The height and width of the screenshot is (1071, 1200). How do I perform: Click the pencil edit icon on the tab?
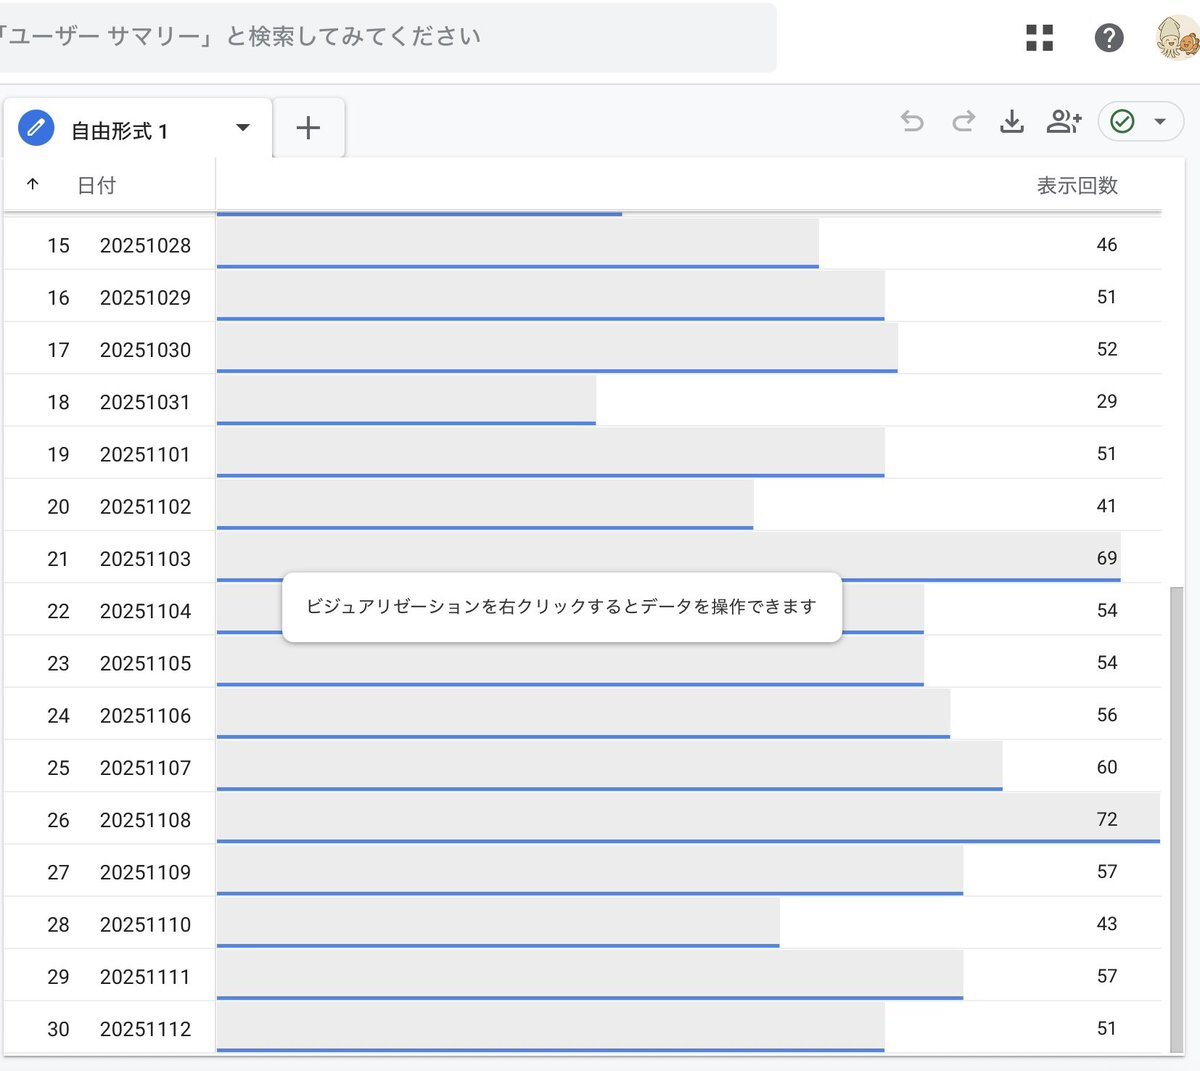36,128
